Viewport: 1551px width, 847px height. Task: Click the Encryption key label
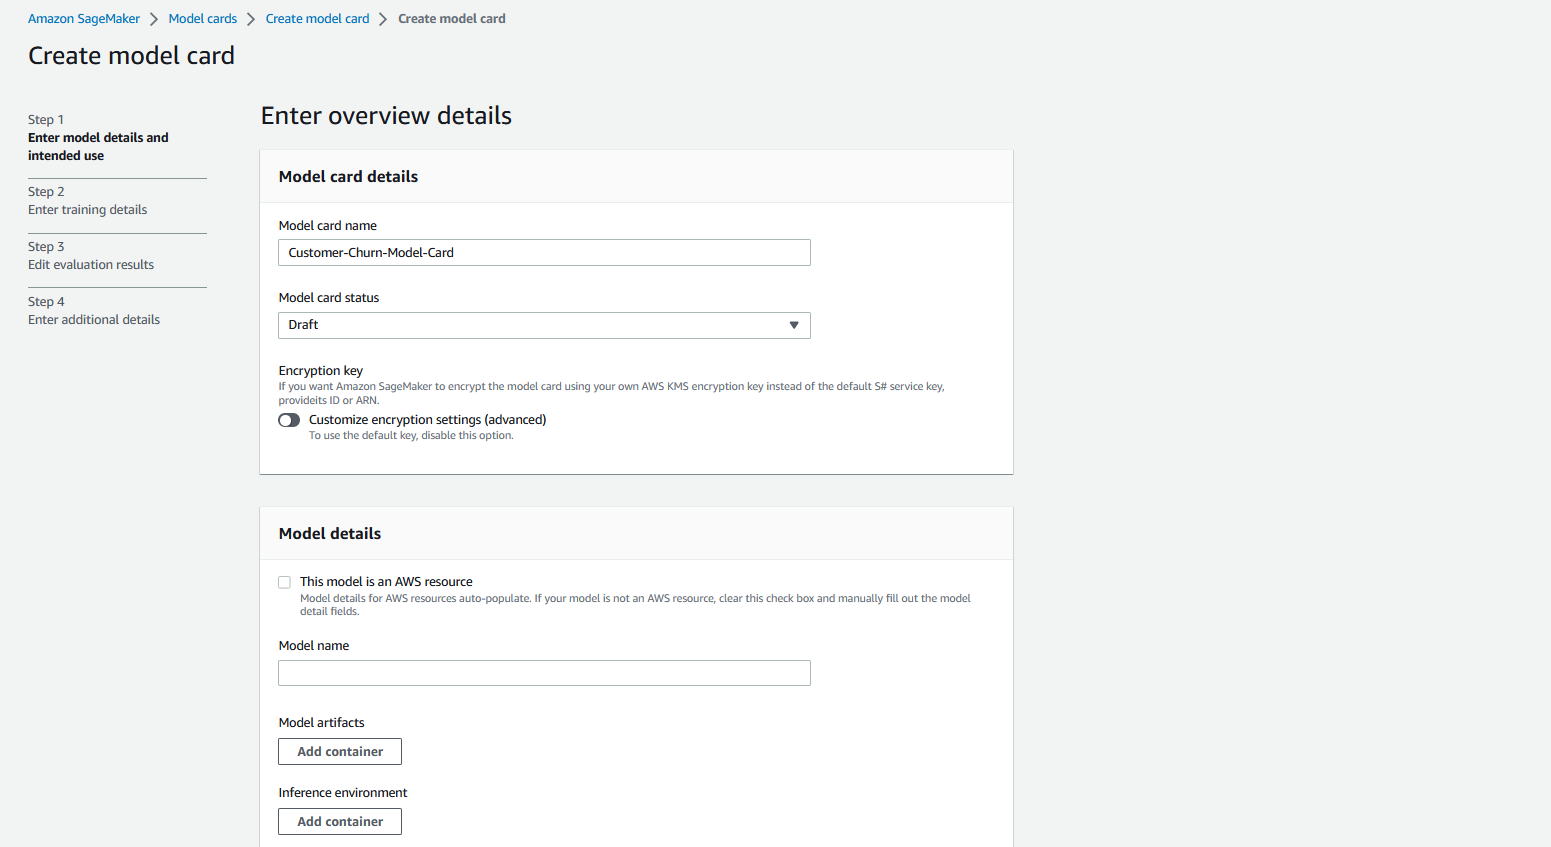tap(320, 371)
